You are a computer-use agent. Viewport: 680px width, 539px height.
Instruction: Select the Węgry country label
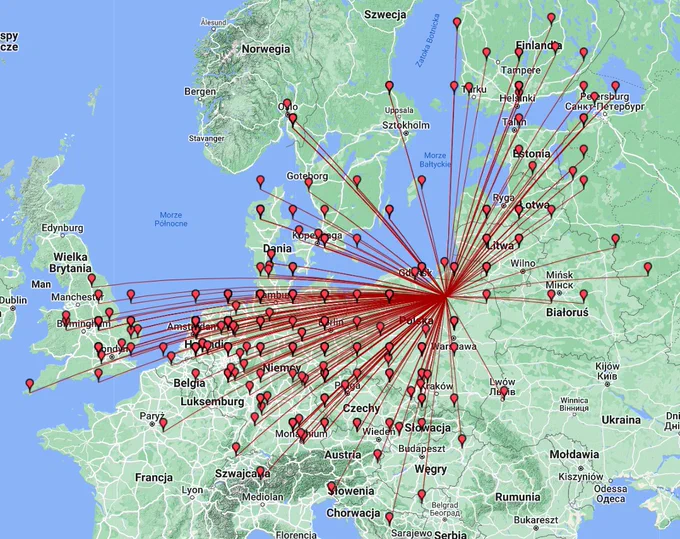pos(430,469)
